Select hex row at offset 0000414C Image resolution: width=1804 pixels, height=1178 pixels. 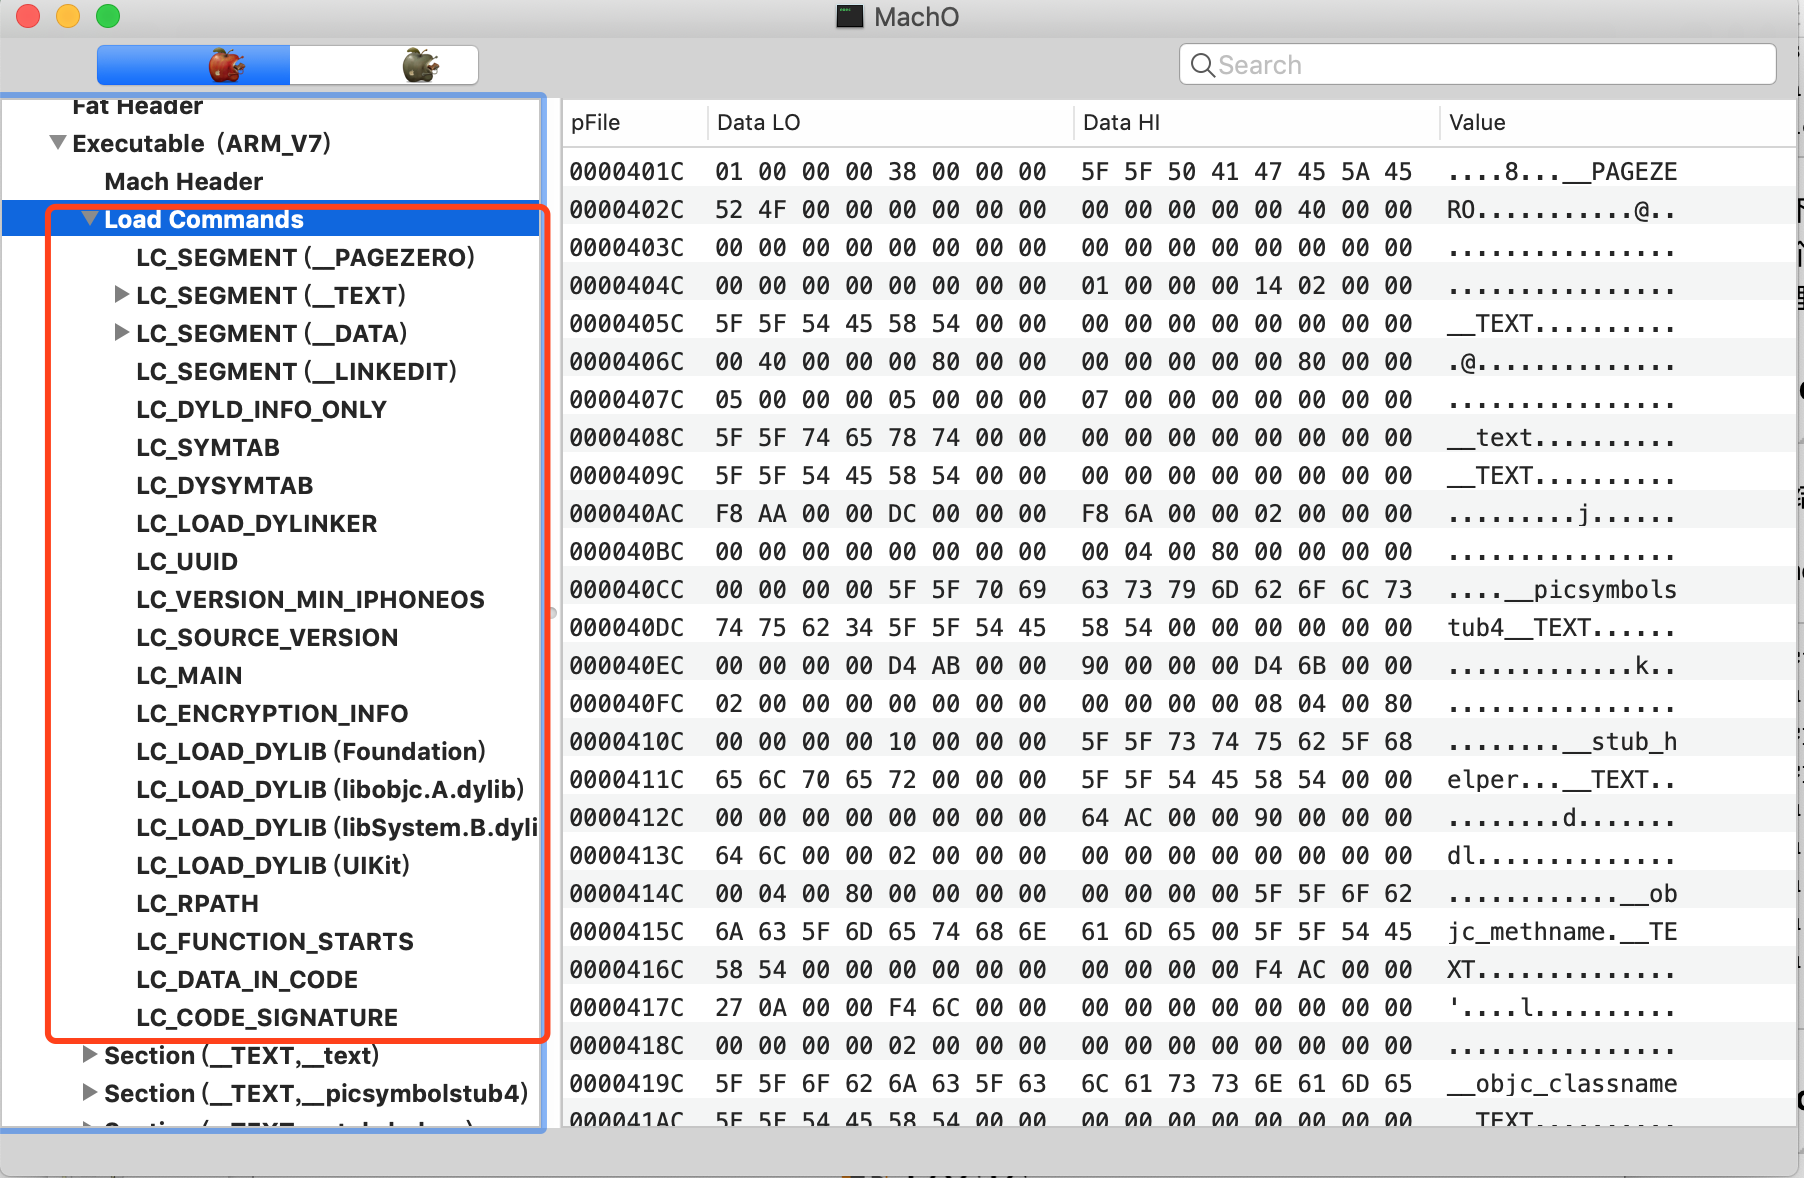pos(1179,893)
